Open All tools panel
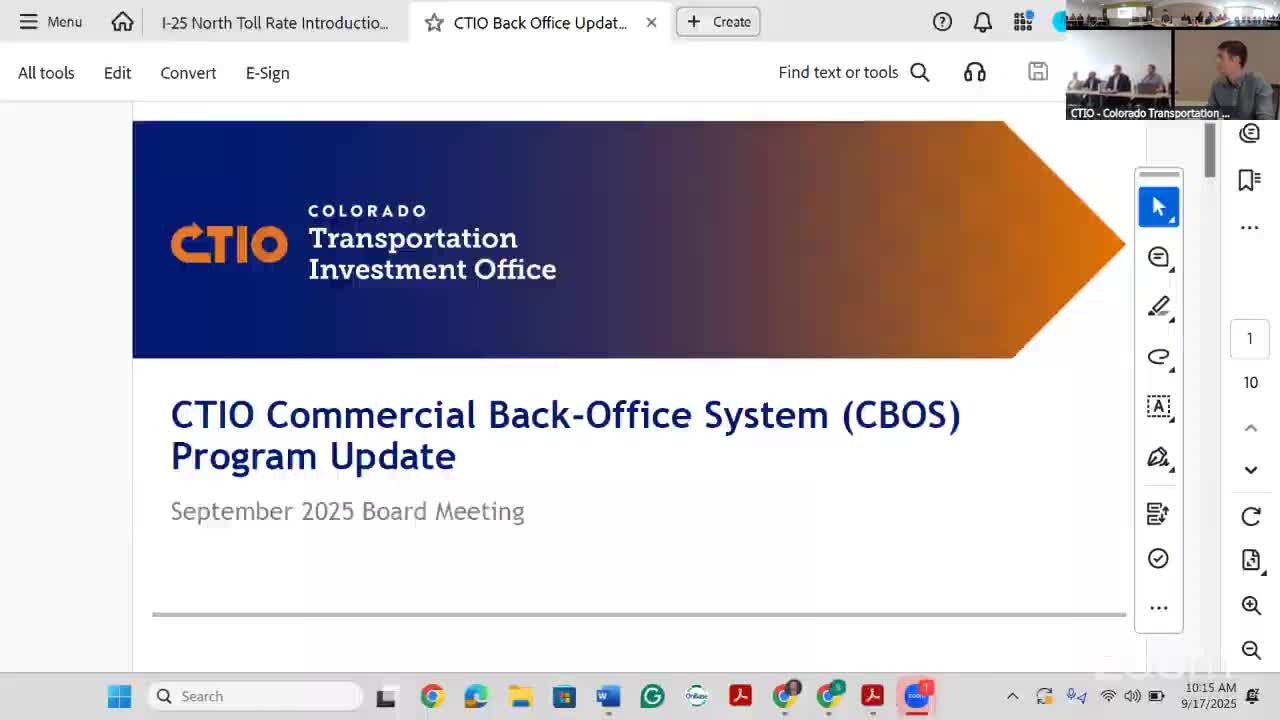1280x720 pixels. (x=46, y=73)
